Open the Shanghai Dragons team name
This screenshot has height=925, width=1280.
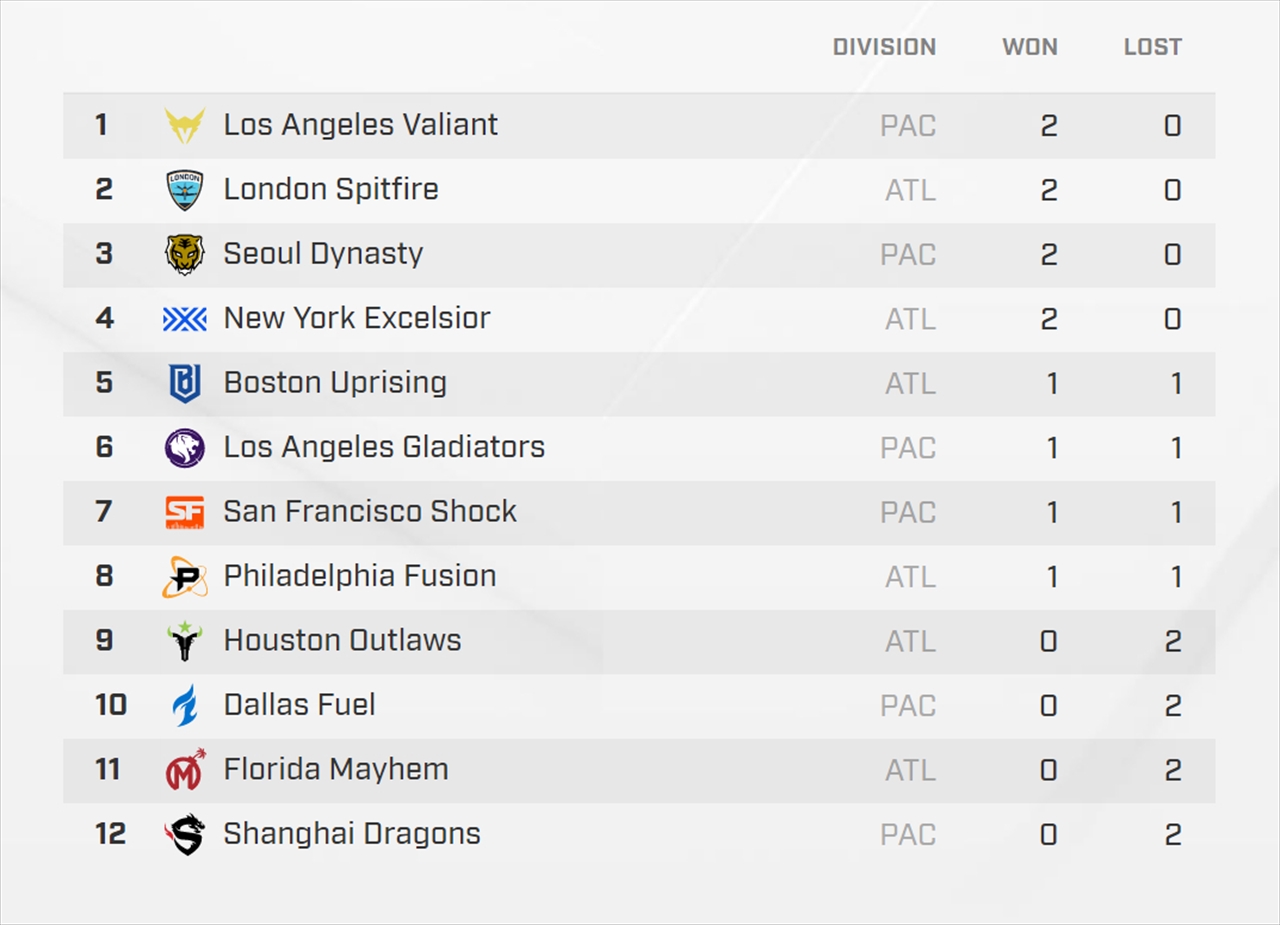(x=352, y=834)
